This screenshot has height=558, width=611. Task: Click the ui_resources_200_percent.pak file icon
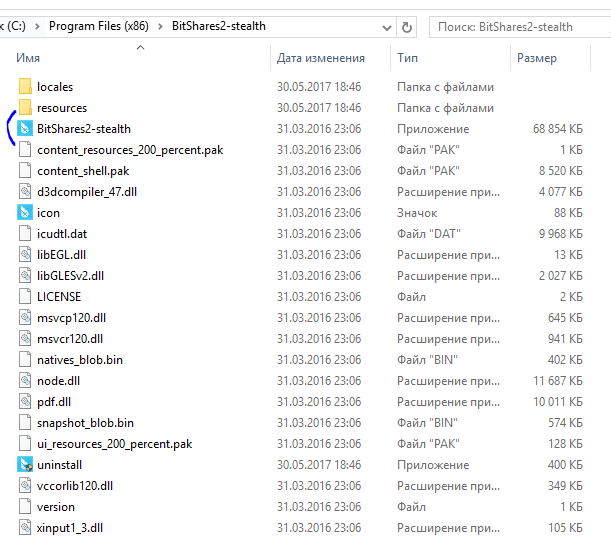[x=25, y=444]
